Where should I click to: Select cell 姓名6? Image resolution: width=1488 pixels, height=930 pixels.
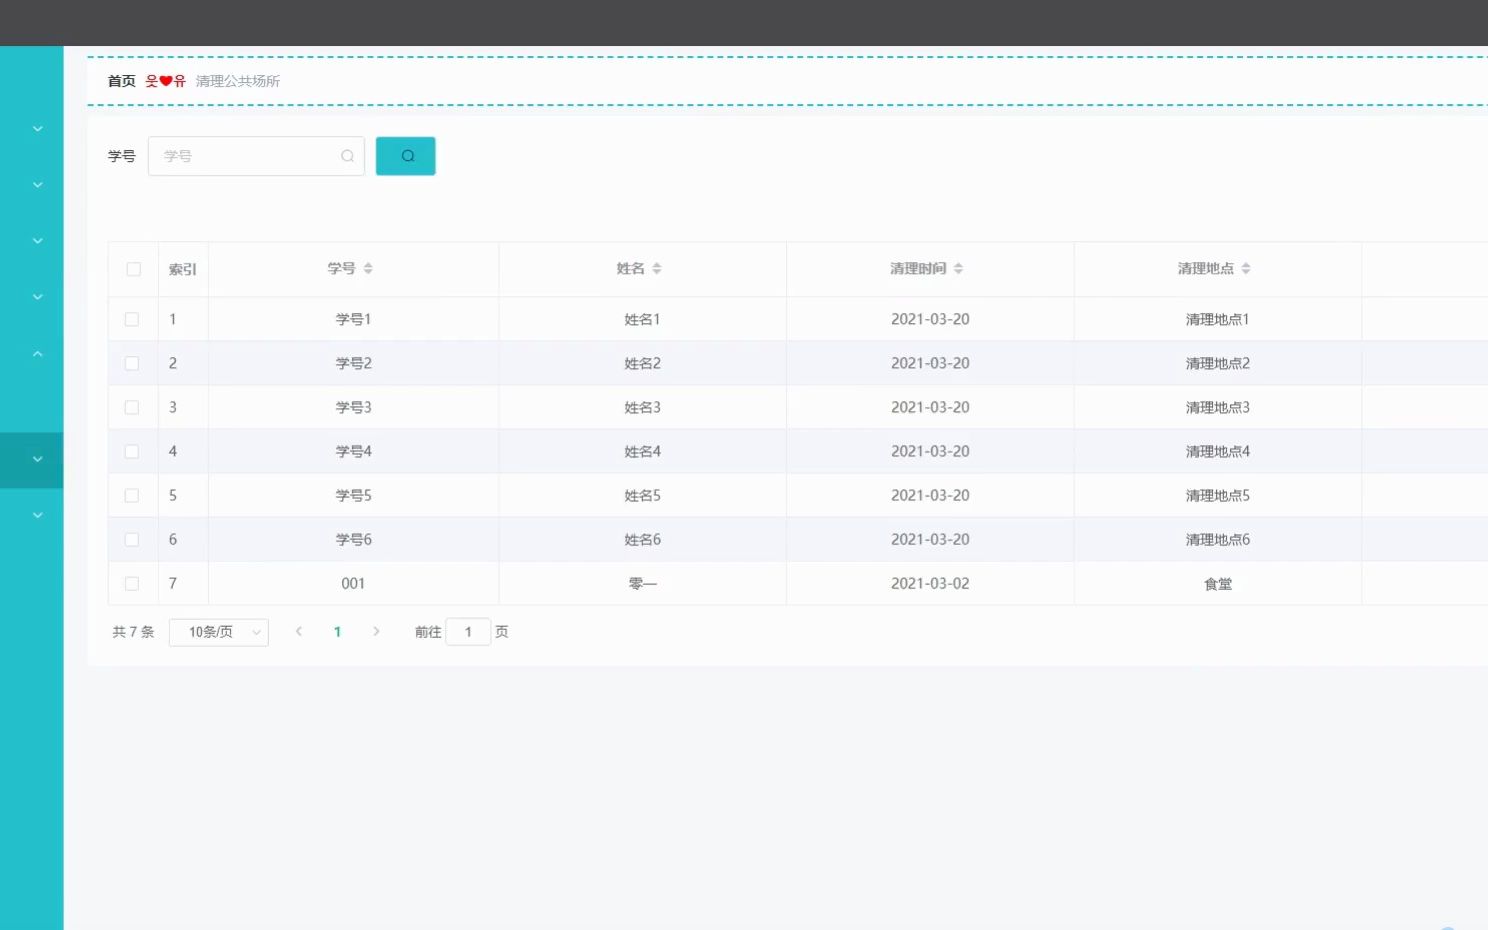[x=642, y=539]
